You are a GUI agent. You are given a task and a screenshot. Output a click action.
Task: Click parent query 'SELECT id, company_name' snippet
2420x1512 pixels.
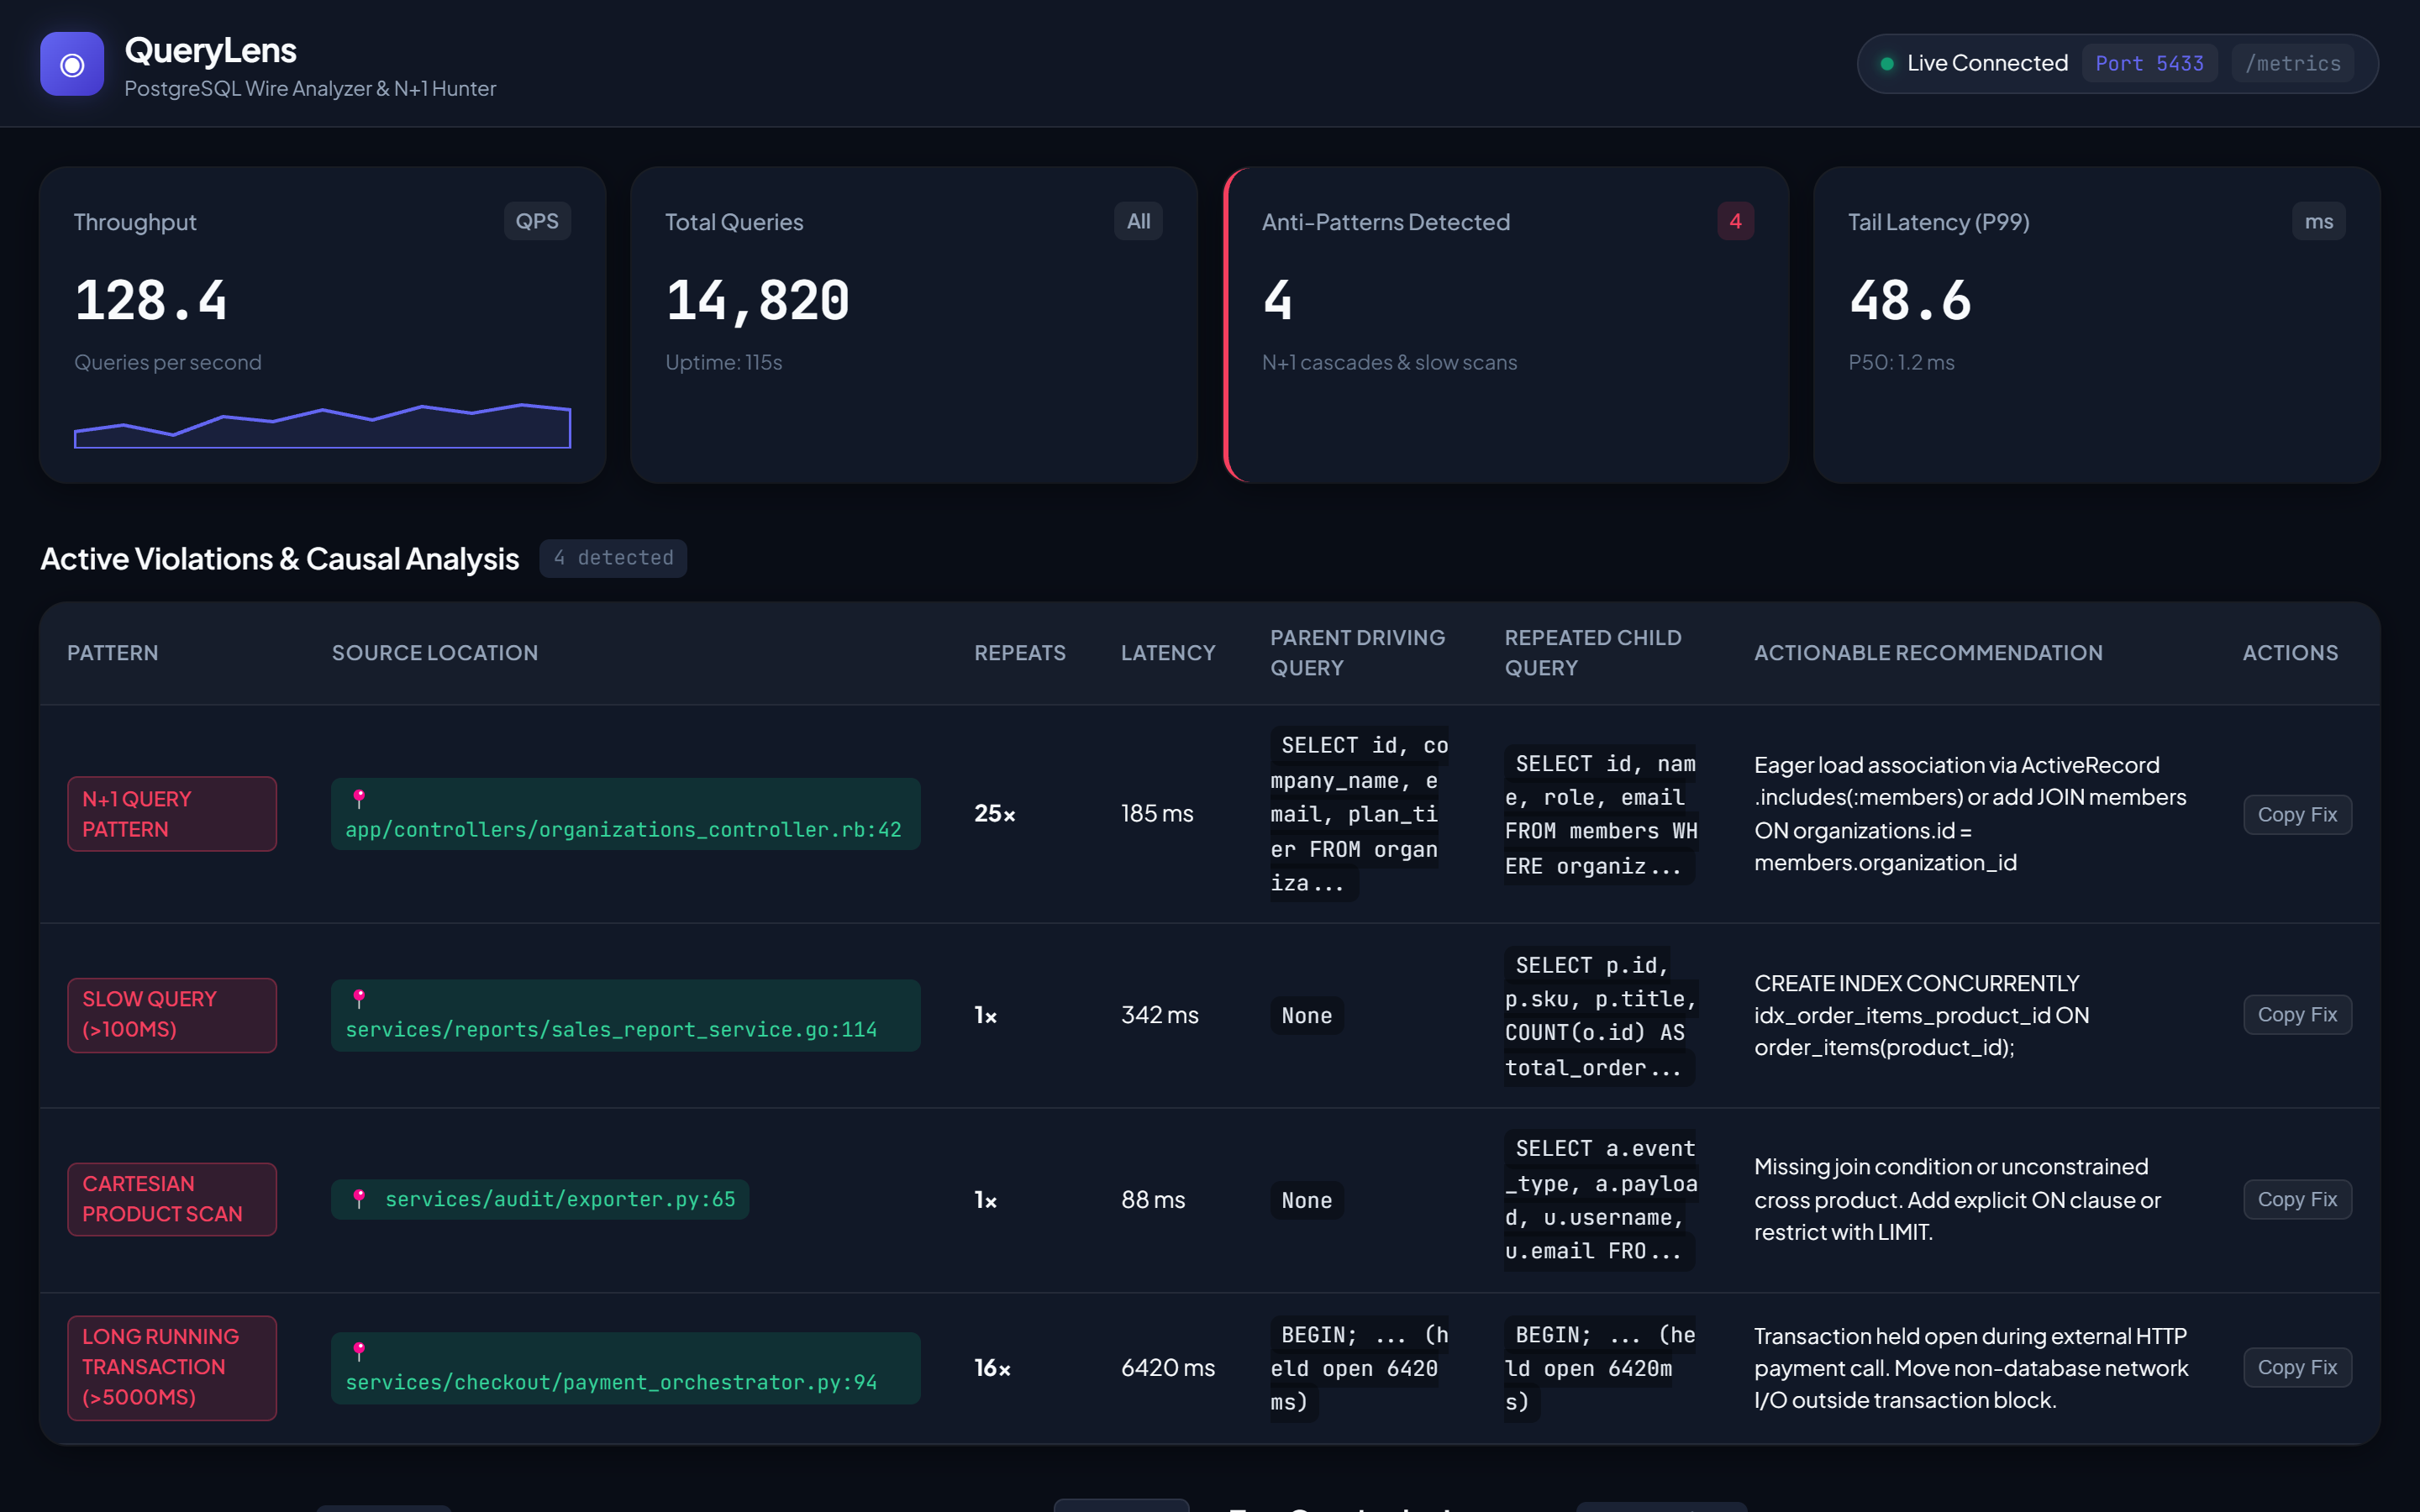[1359, 814]
